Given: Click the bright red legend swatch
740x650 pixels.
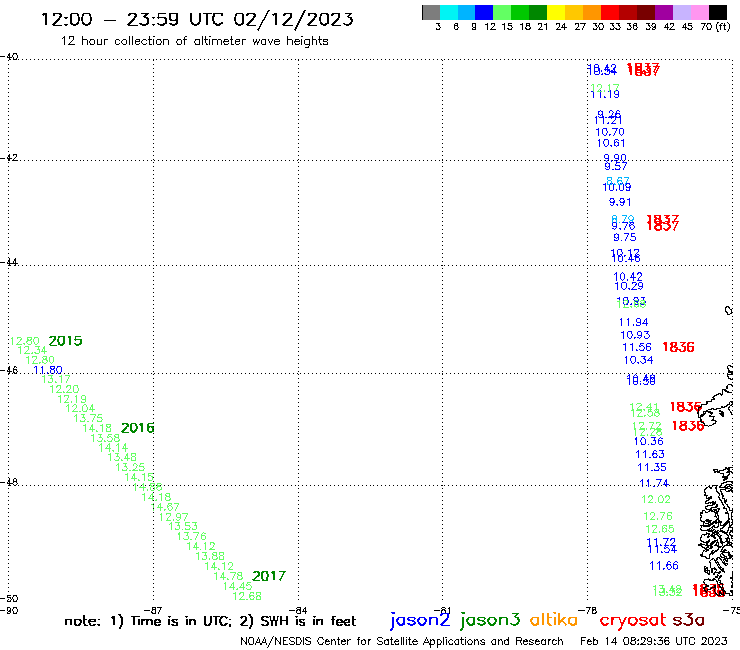Looking at the screenshot, I should [610, 12].
